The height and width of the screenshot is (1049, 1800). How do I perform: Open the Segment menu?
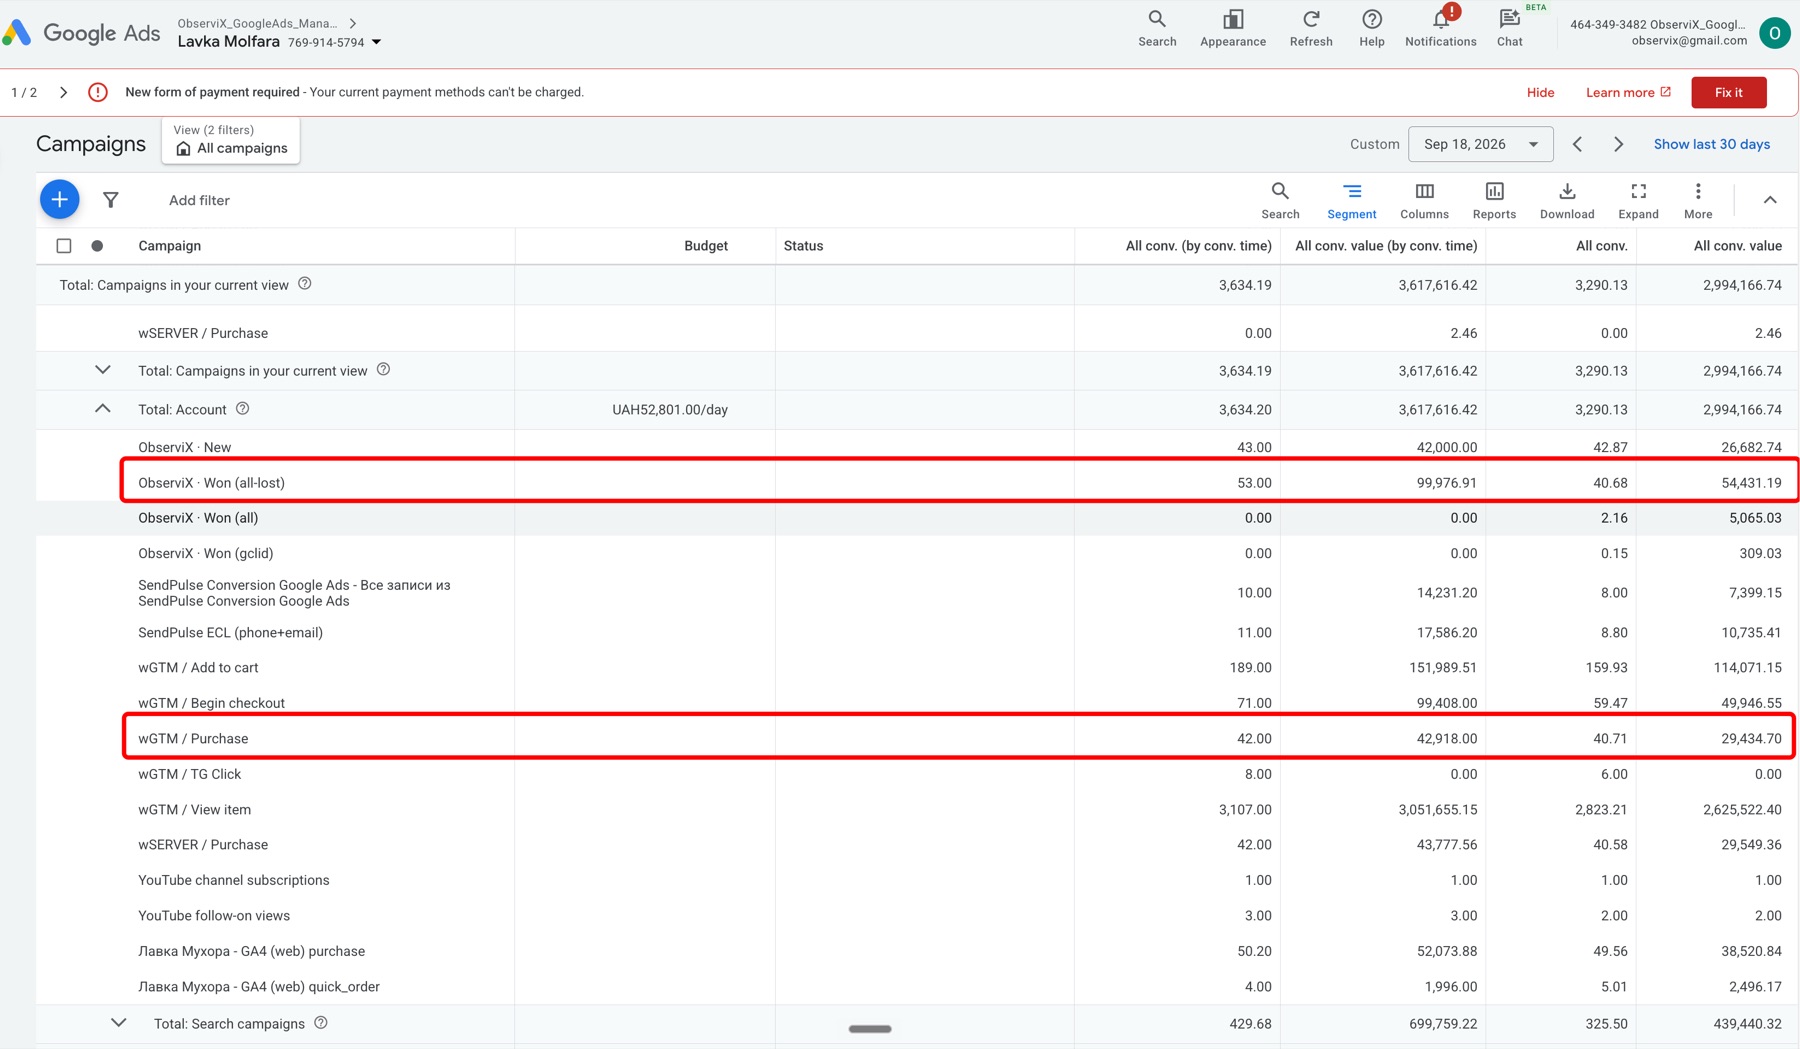(1352, 200)
